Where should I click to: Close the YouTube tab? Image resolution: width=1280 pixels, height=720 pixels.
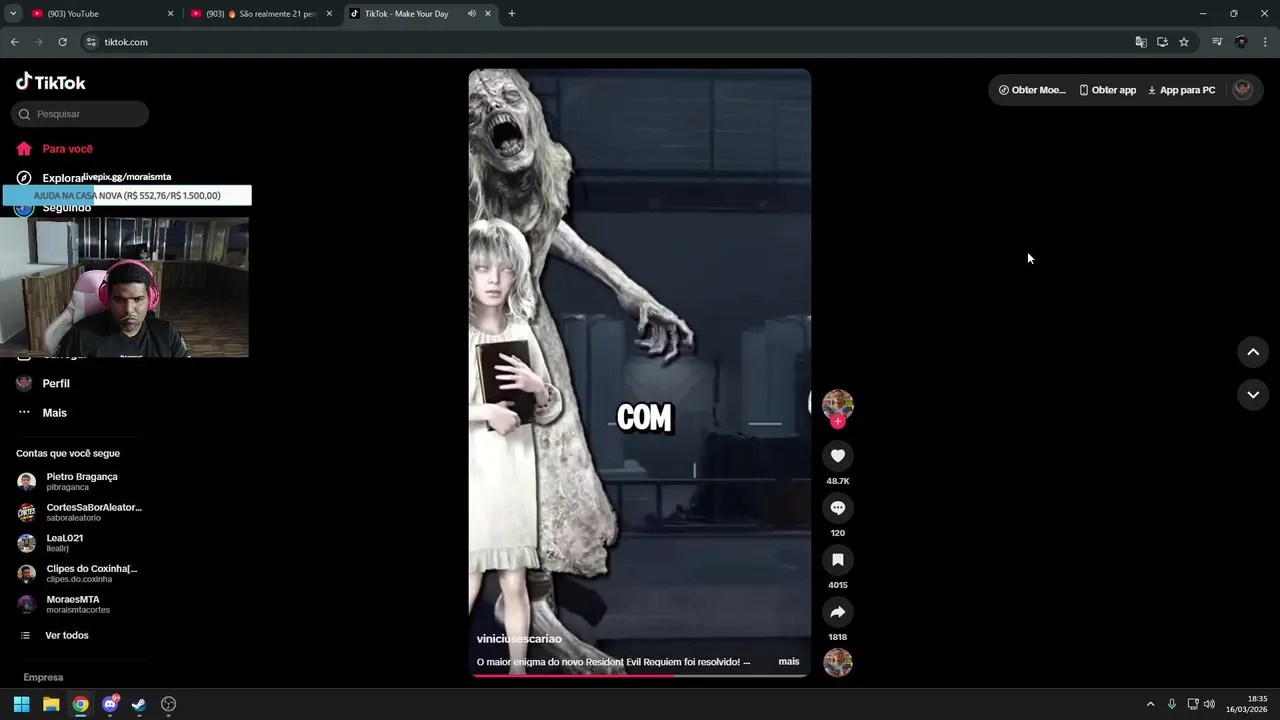point(170,14)
